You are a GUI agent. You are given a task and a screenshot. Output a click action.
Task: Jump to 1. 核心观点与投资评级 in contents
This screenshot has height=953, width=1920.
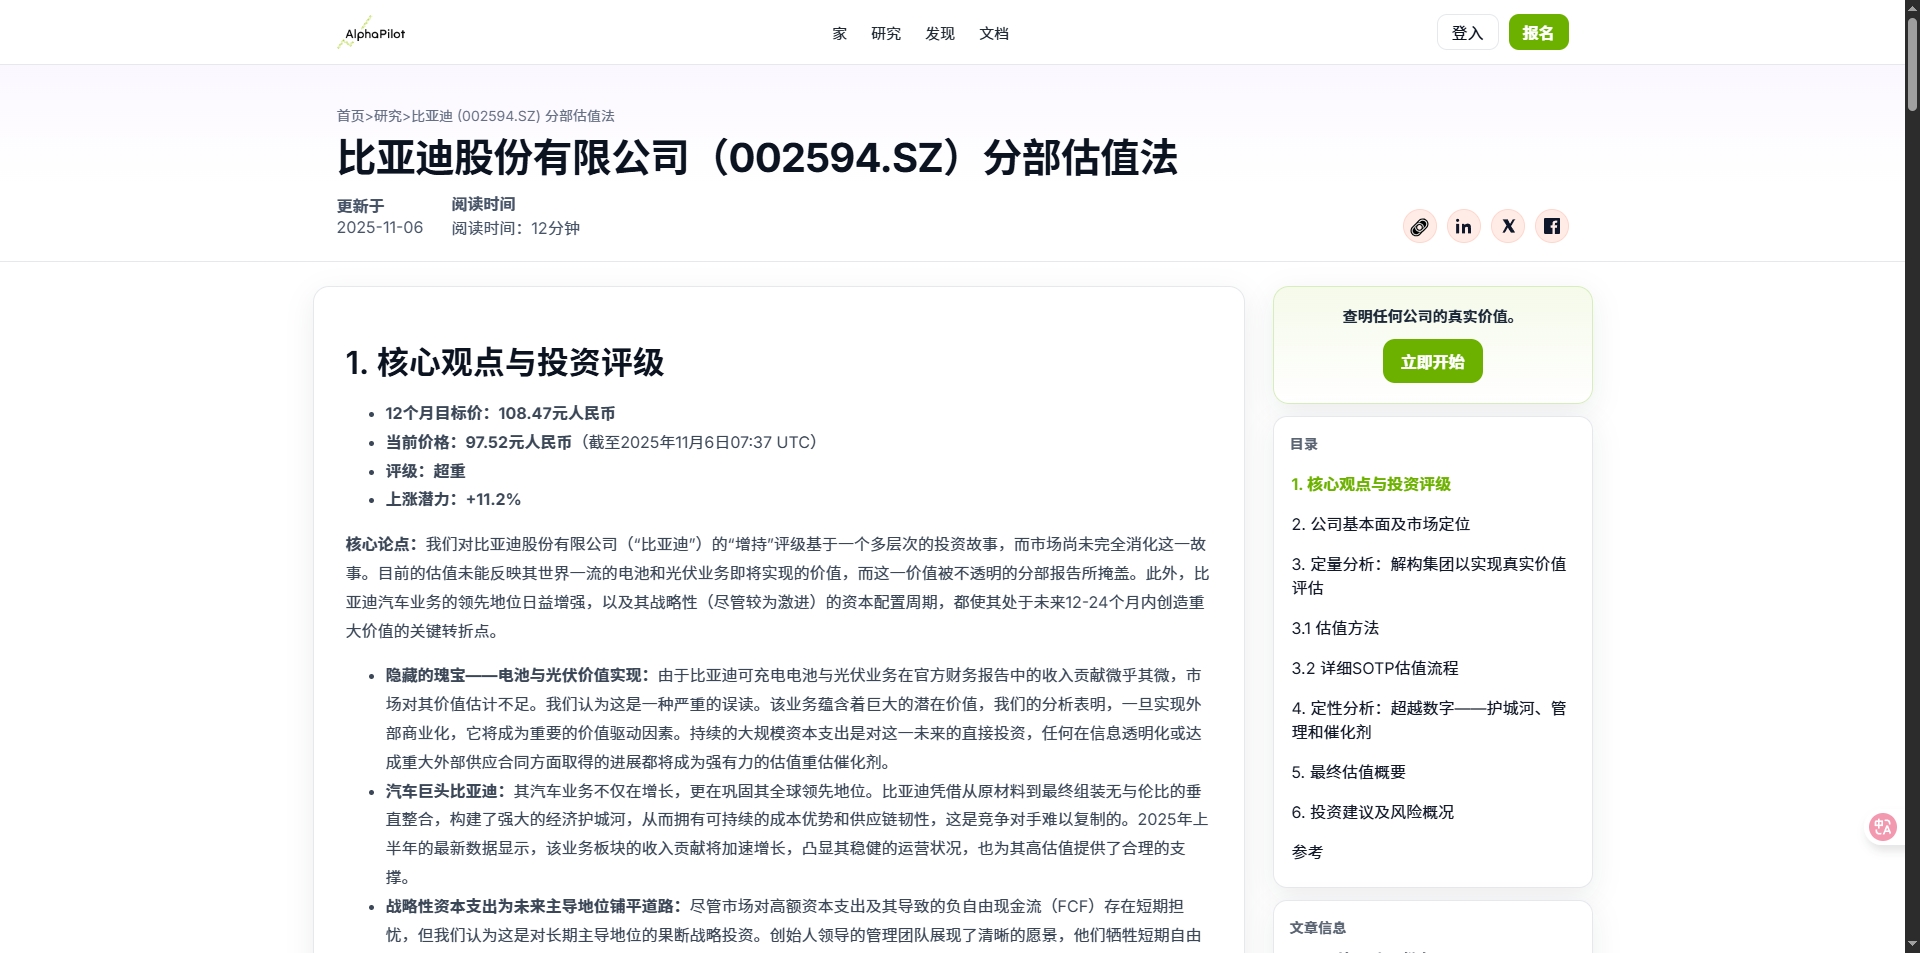pos(1371,484)
